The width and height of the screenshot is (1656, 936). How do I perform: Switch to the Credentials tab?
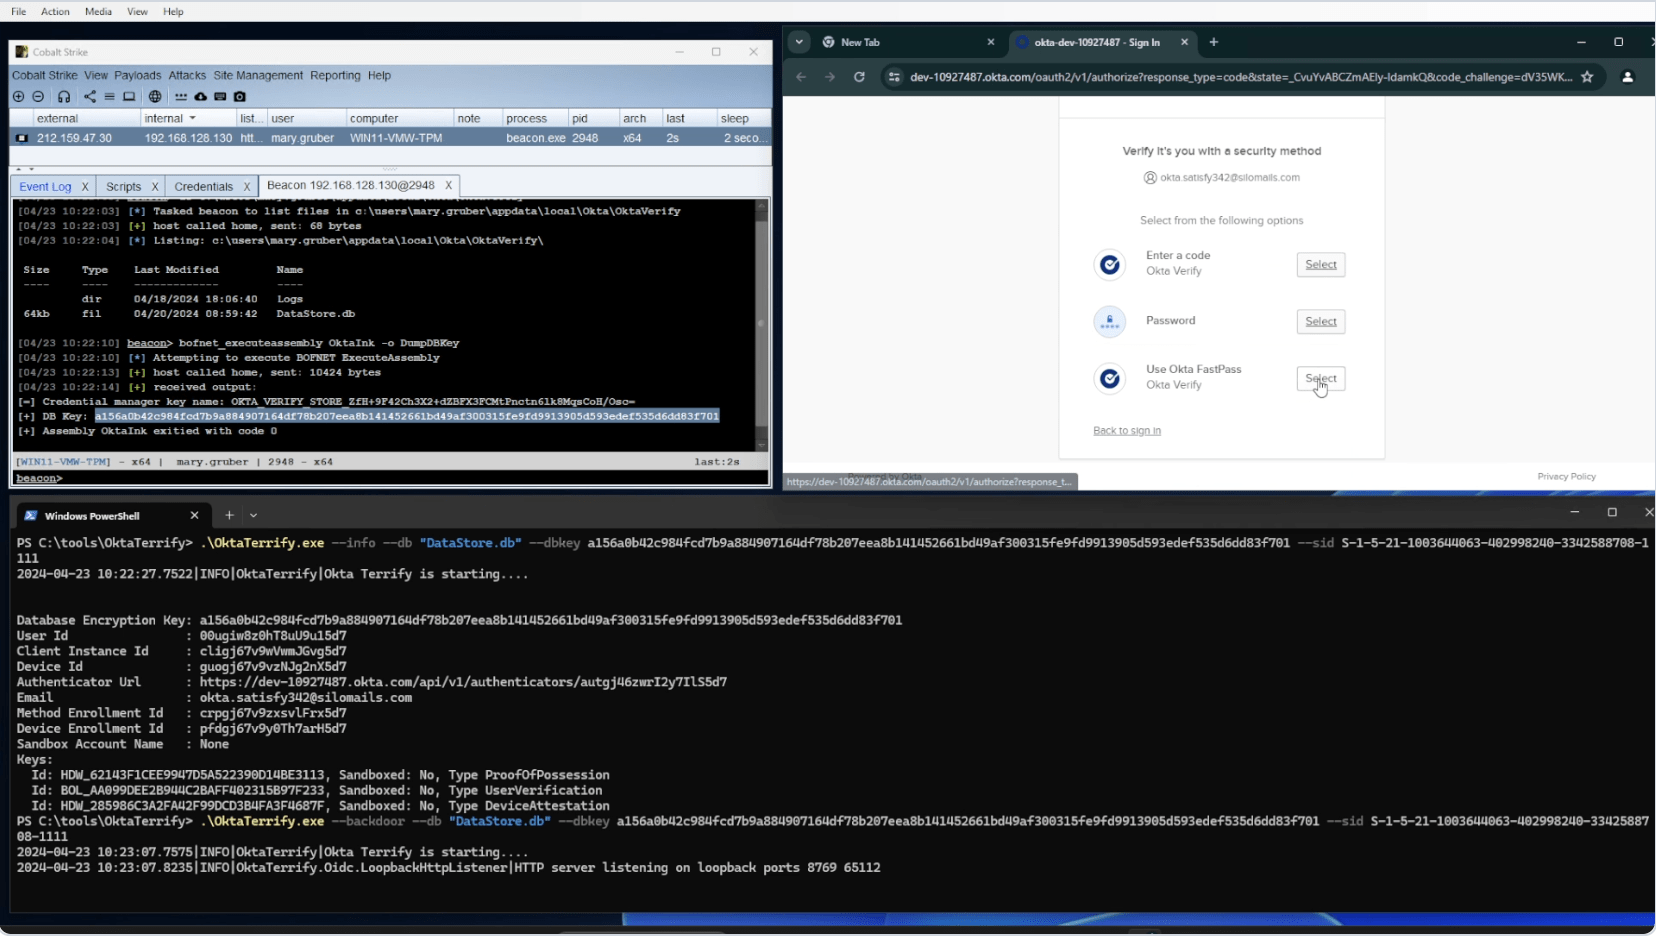[203, 187]
